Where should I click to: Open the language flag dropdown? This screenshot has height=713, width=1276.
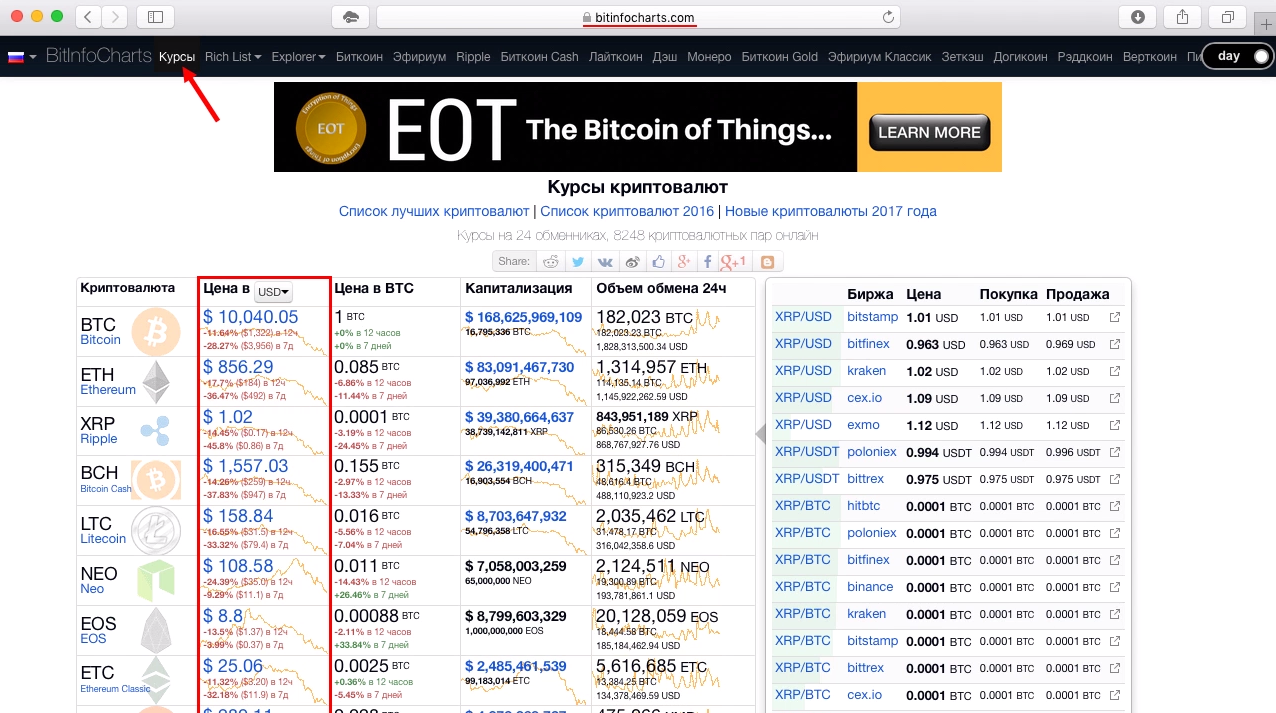[22, 57]
